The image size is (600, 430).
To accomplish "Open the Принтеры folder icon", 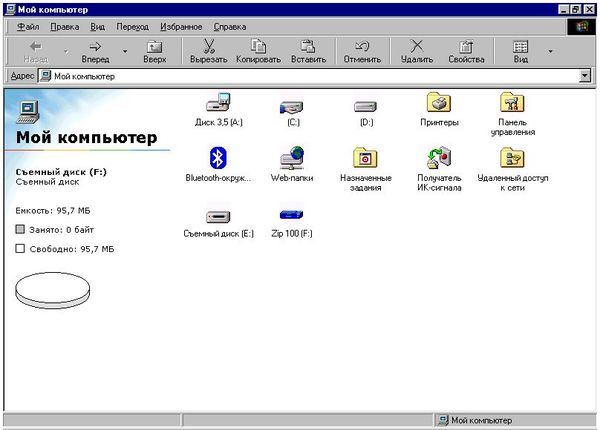I will (438, 103).
